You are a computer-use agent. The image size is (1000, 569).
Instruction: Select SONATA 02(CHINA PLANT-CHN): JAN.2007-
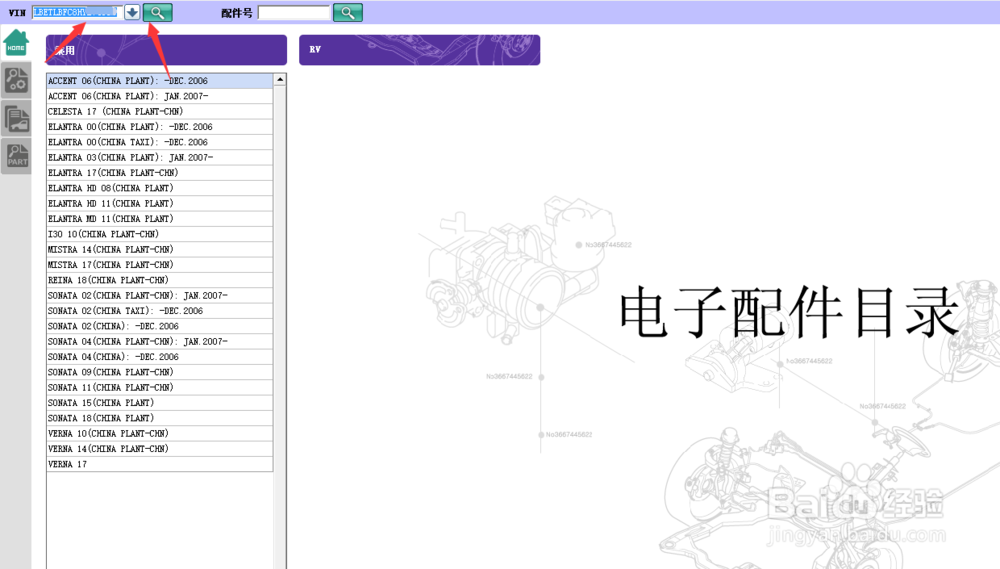(x=159, y=295)
